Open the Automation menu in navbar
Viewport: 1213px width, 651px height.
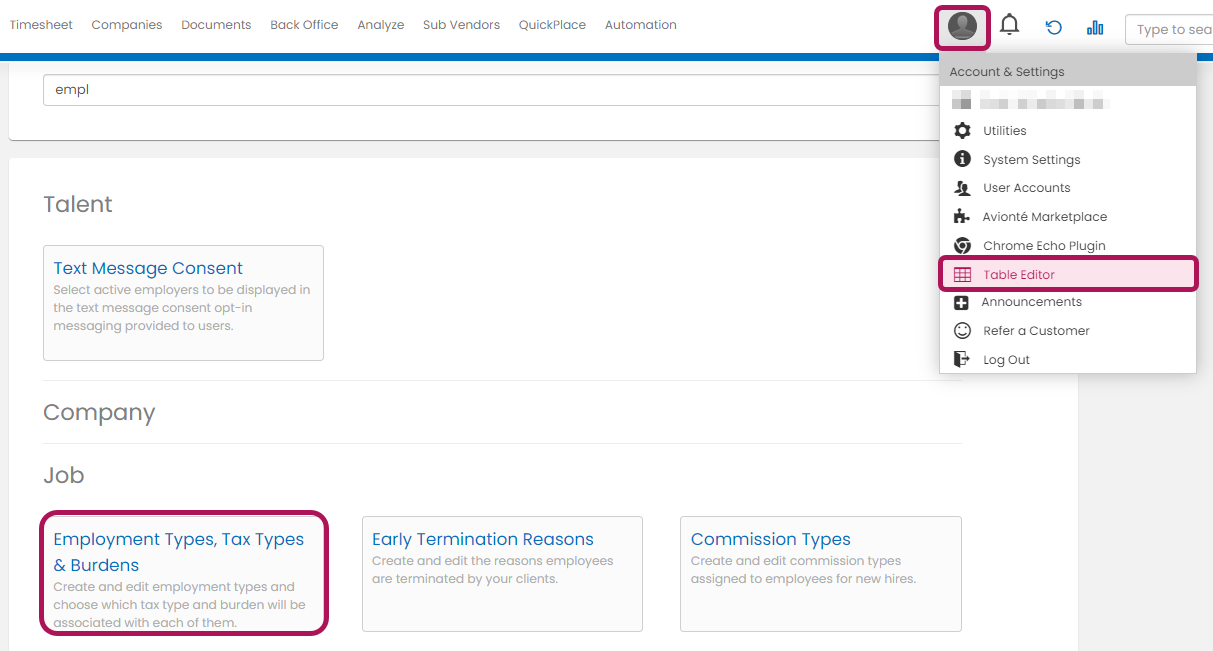(x=640, y=25)
